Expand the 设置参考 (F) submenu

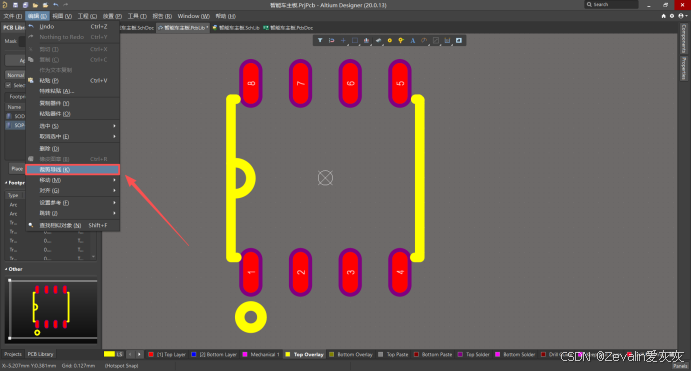point(73,202)
